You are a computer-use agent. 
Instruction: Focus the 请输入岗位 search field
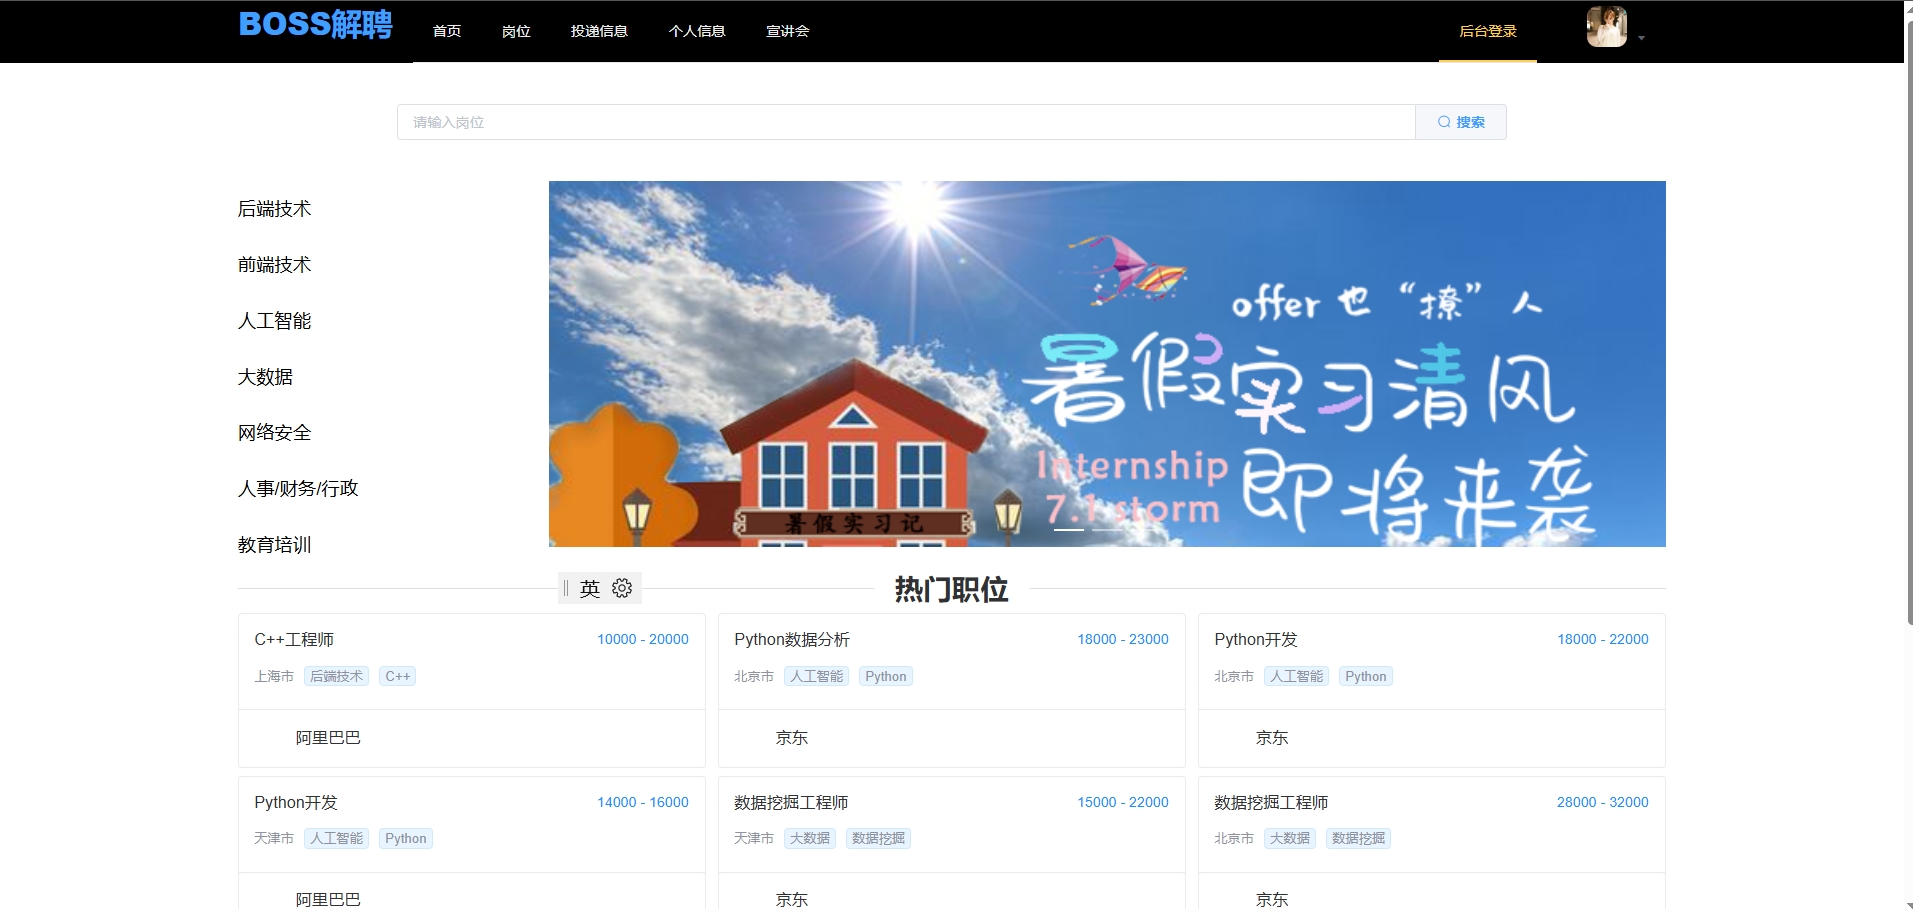coord(906,122)
